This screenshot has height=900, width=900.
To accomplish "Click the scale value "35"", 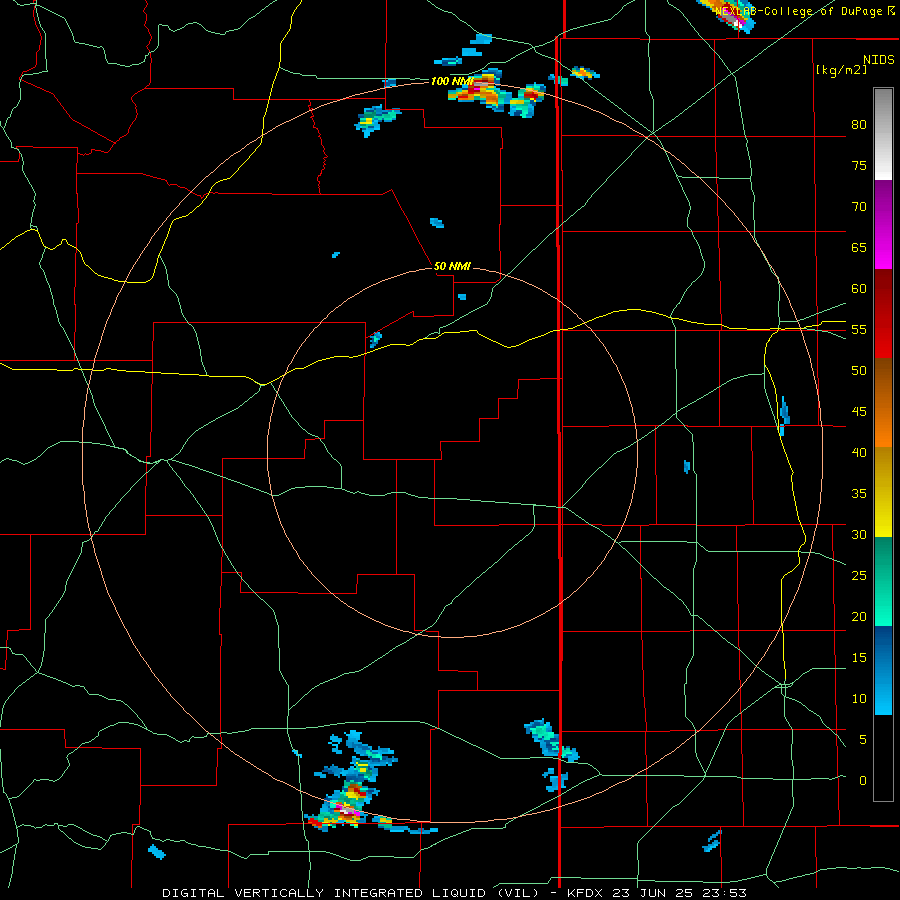I will coord(859,494).
